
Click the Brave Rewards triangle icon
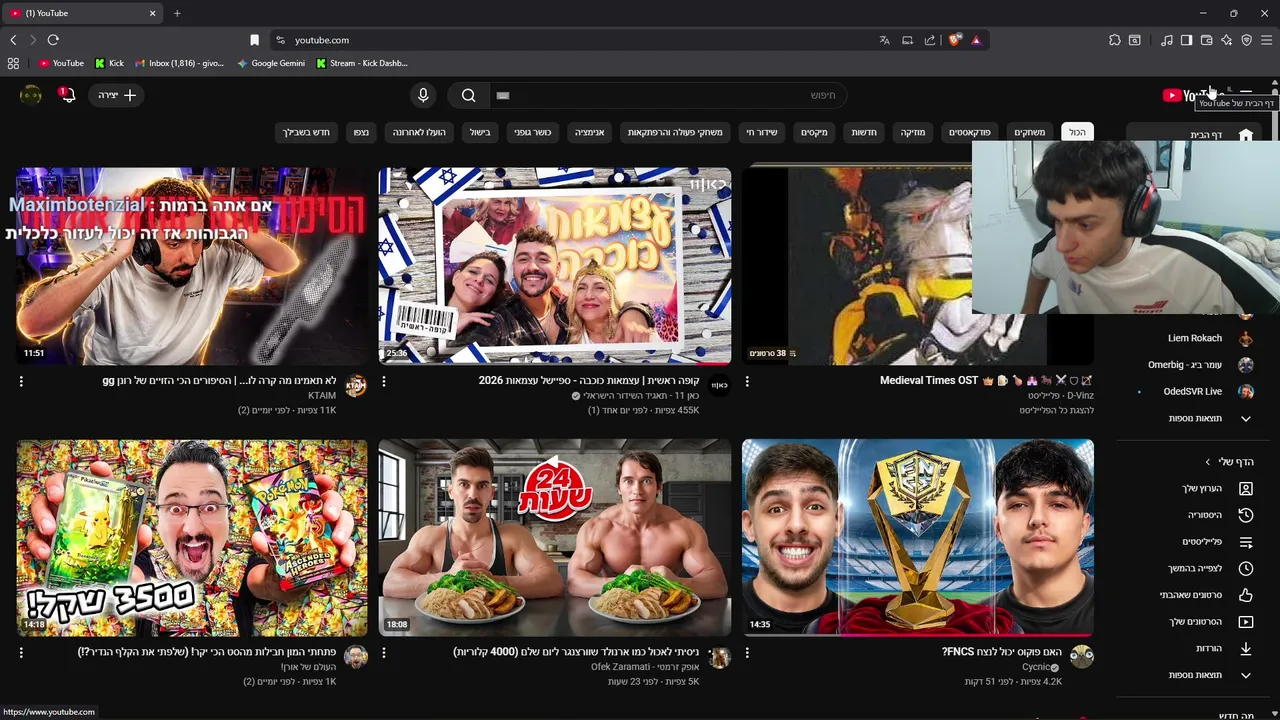coord(976,40)
